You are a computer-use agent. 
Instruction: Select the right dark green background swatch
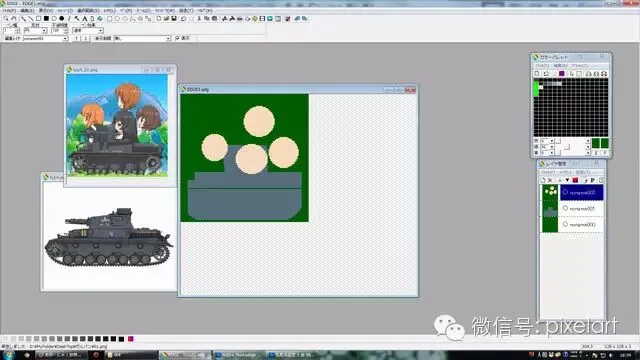click(605, 143)
